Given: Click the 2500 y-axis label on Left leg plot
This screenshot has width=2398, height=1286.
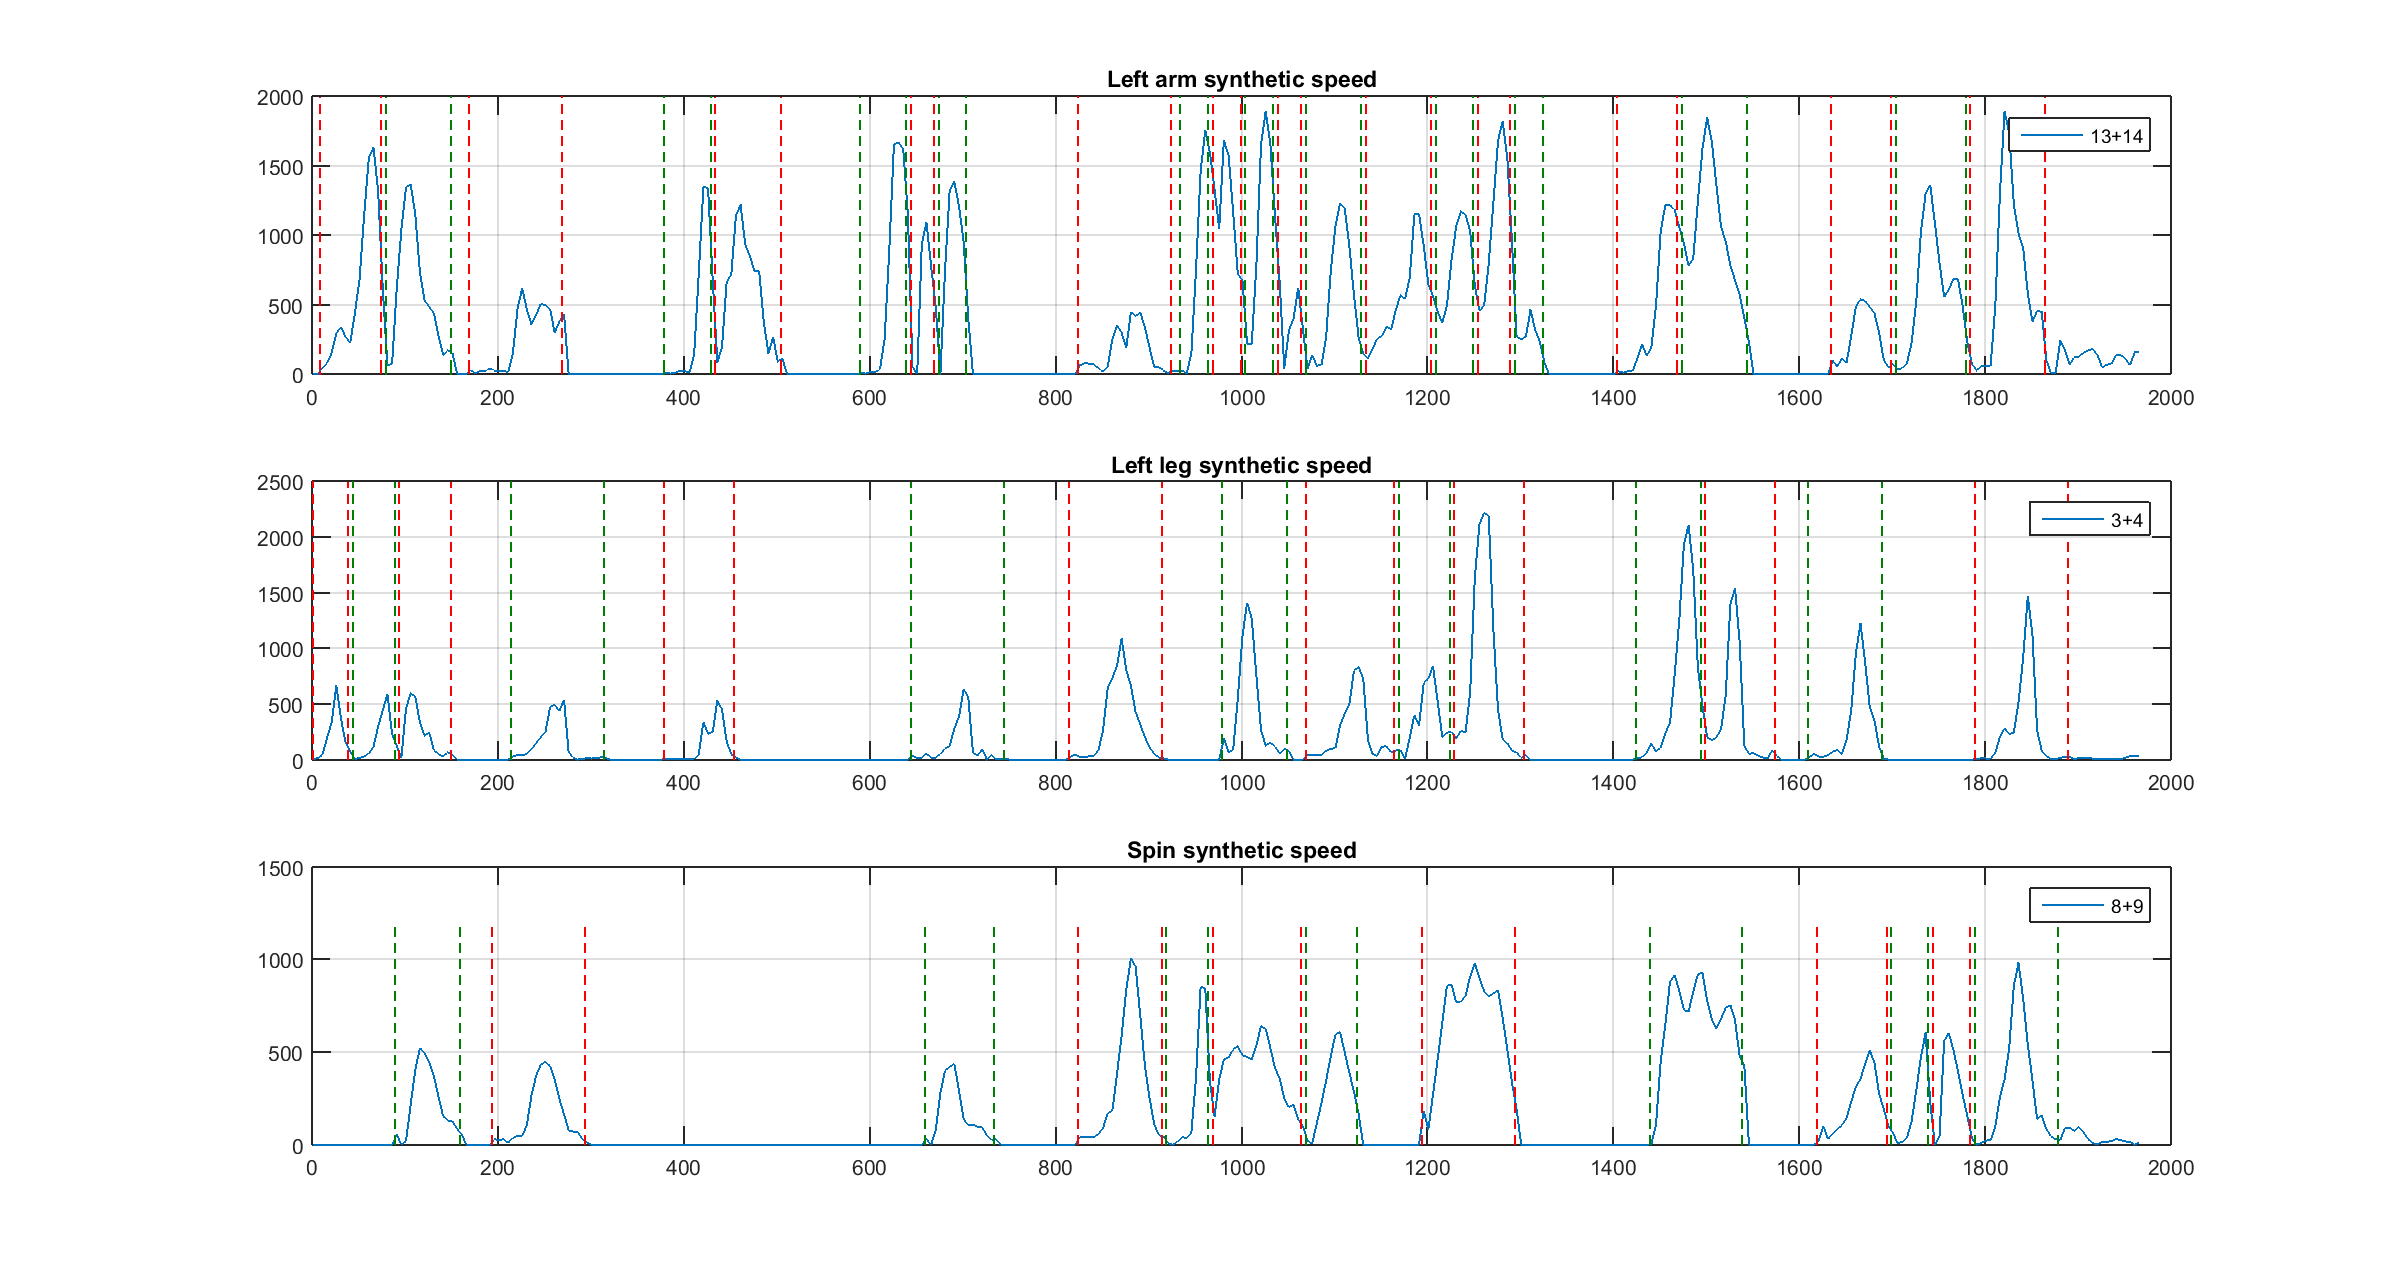Looking at the screenshot, I should [x=280, y=483].
